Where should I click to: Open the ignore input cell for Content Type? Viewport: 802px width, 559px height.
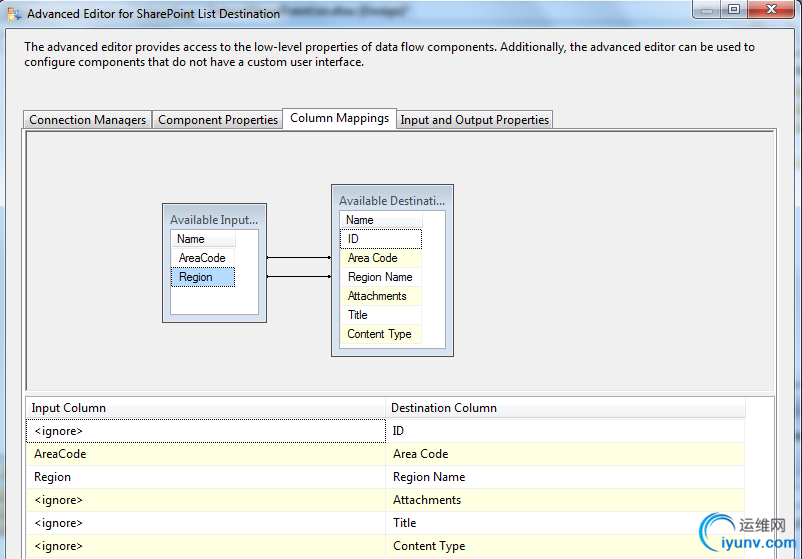tap(206, 546)
